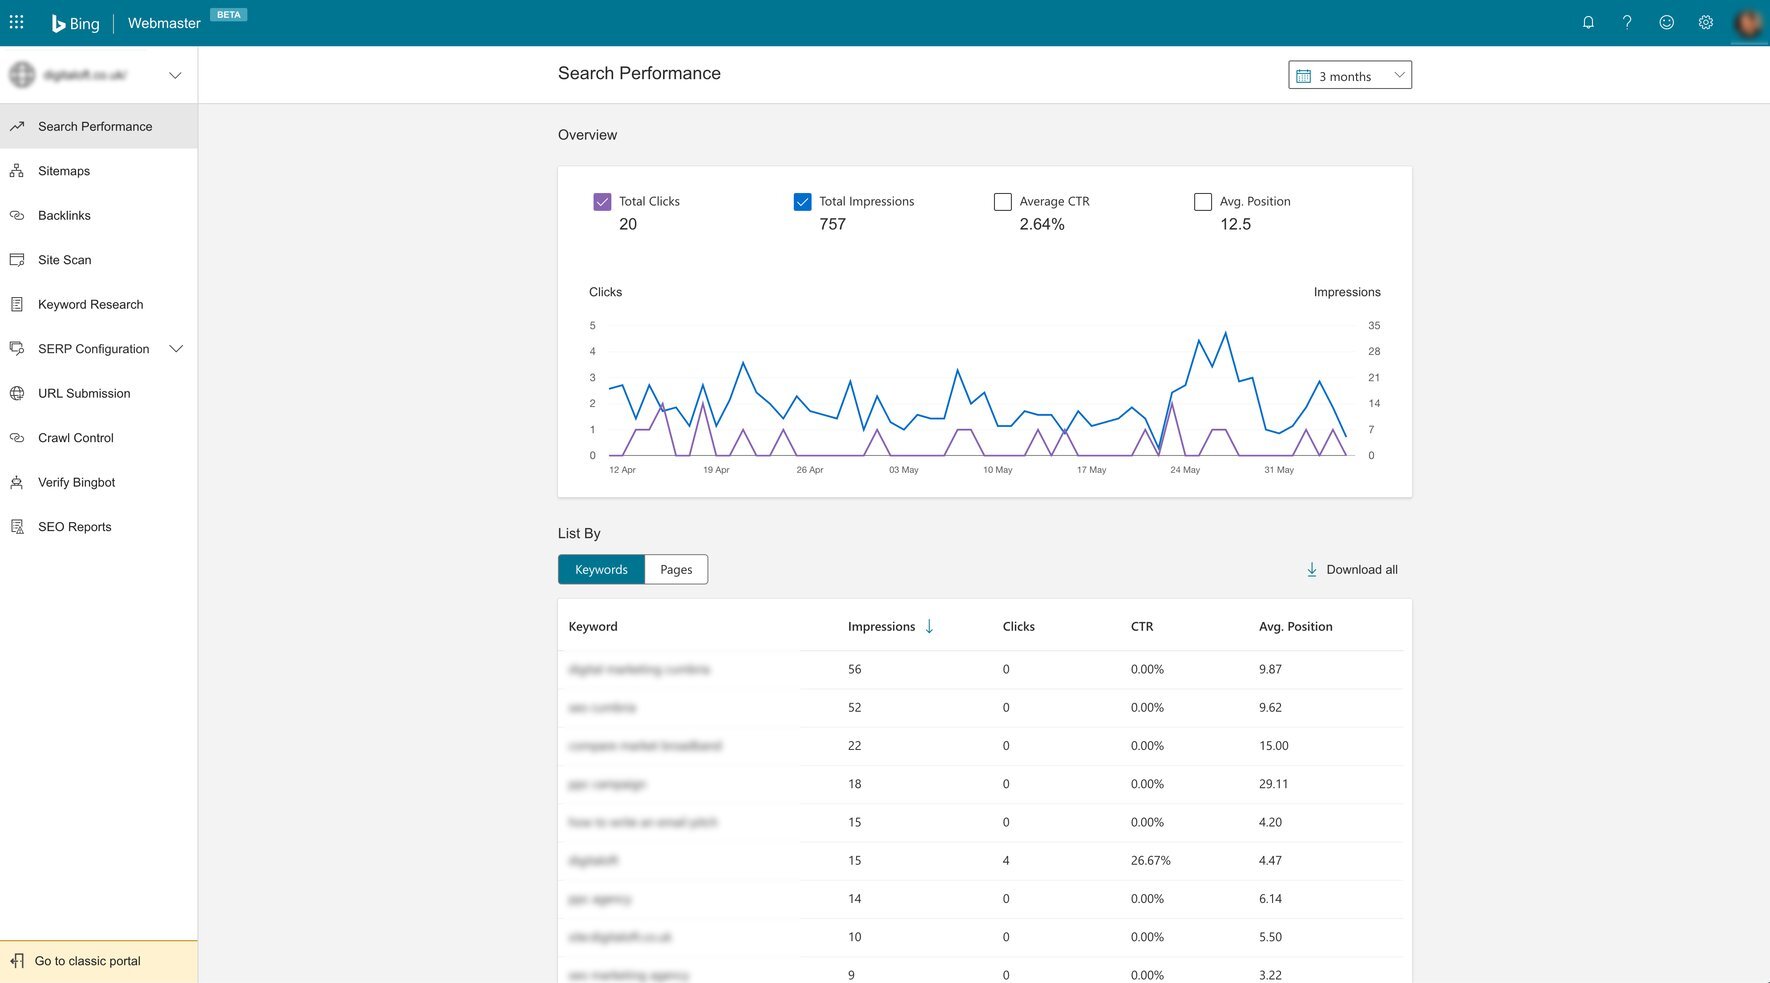Open the feedback smiley icon
The height and width of the screenshot is (983, 1770).
[1666, 22]
